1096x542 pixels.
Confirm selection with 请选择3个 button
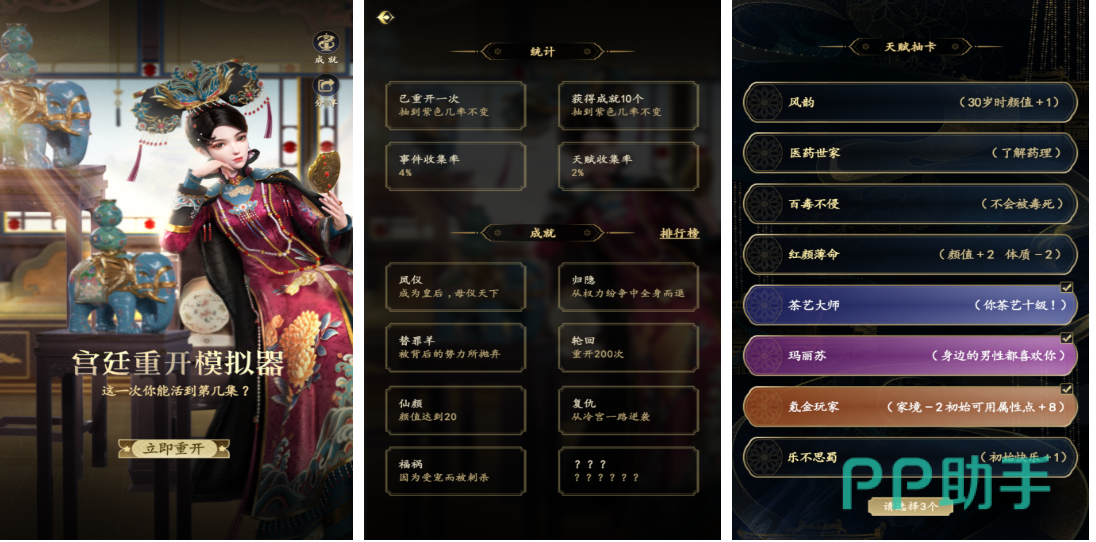[910, 506]
